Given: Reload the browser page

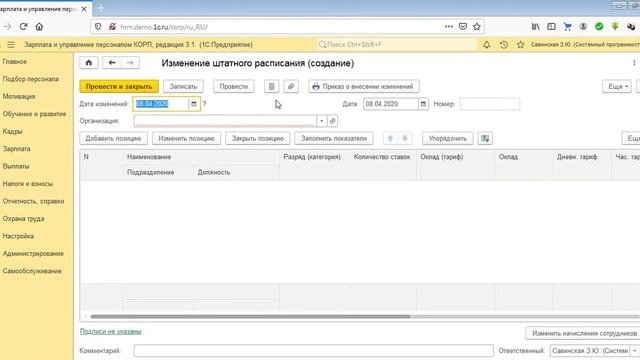Looking at the screenshot, I should 23,27.
